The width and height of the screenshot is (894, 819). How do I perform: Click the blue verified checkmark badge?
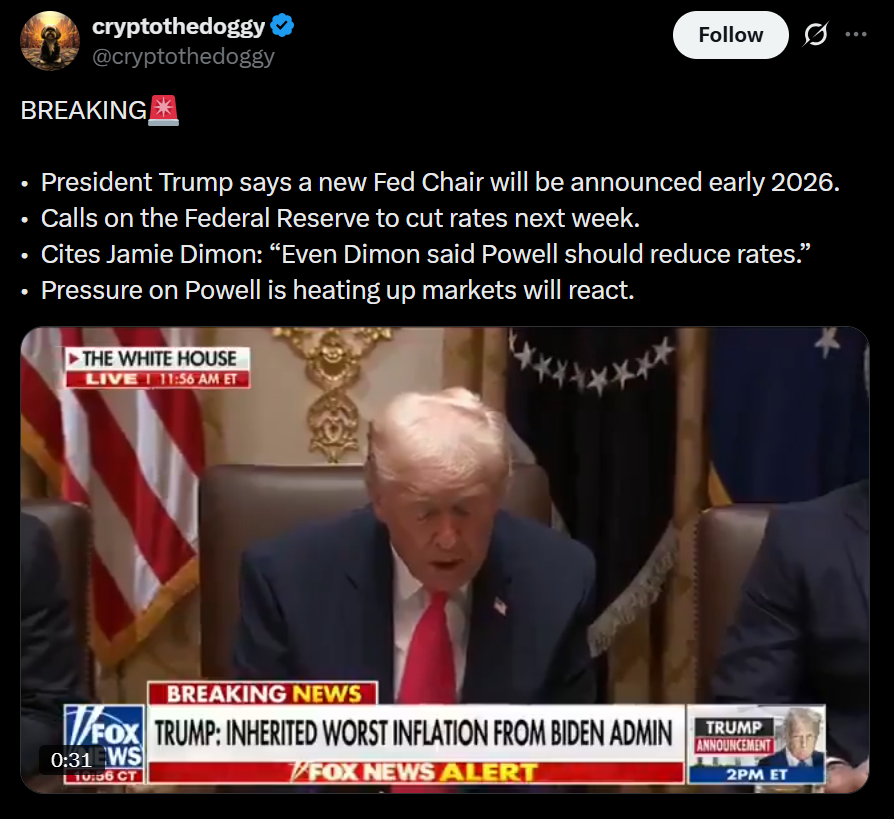[x=282, y=26]
